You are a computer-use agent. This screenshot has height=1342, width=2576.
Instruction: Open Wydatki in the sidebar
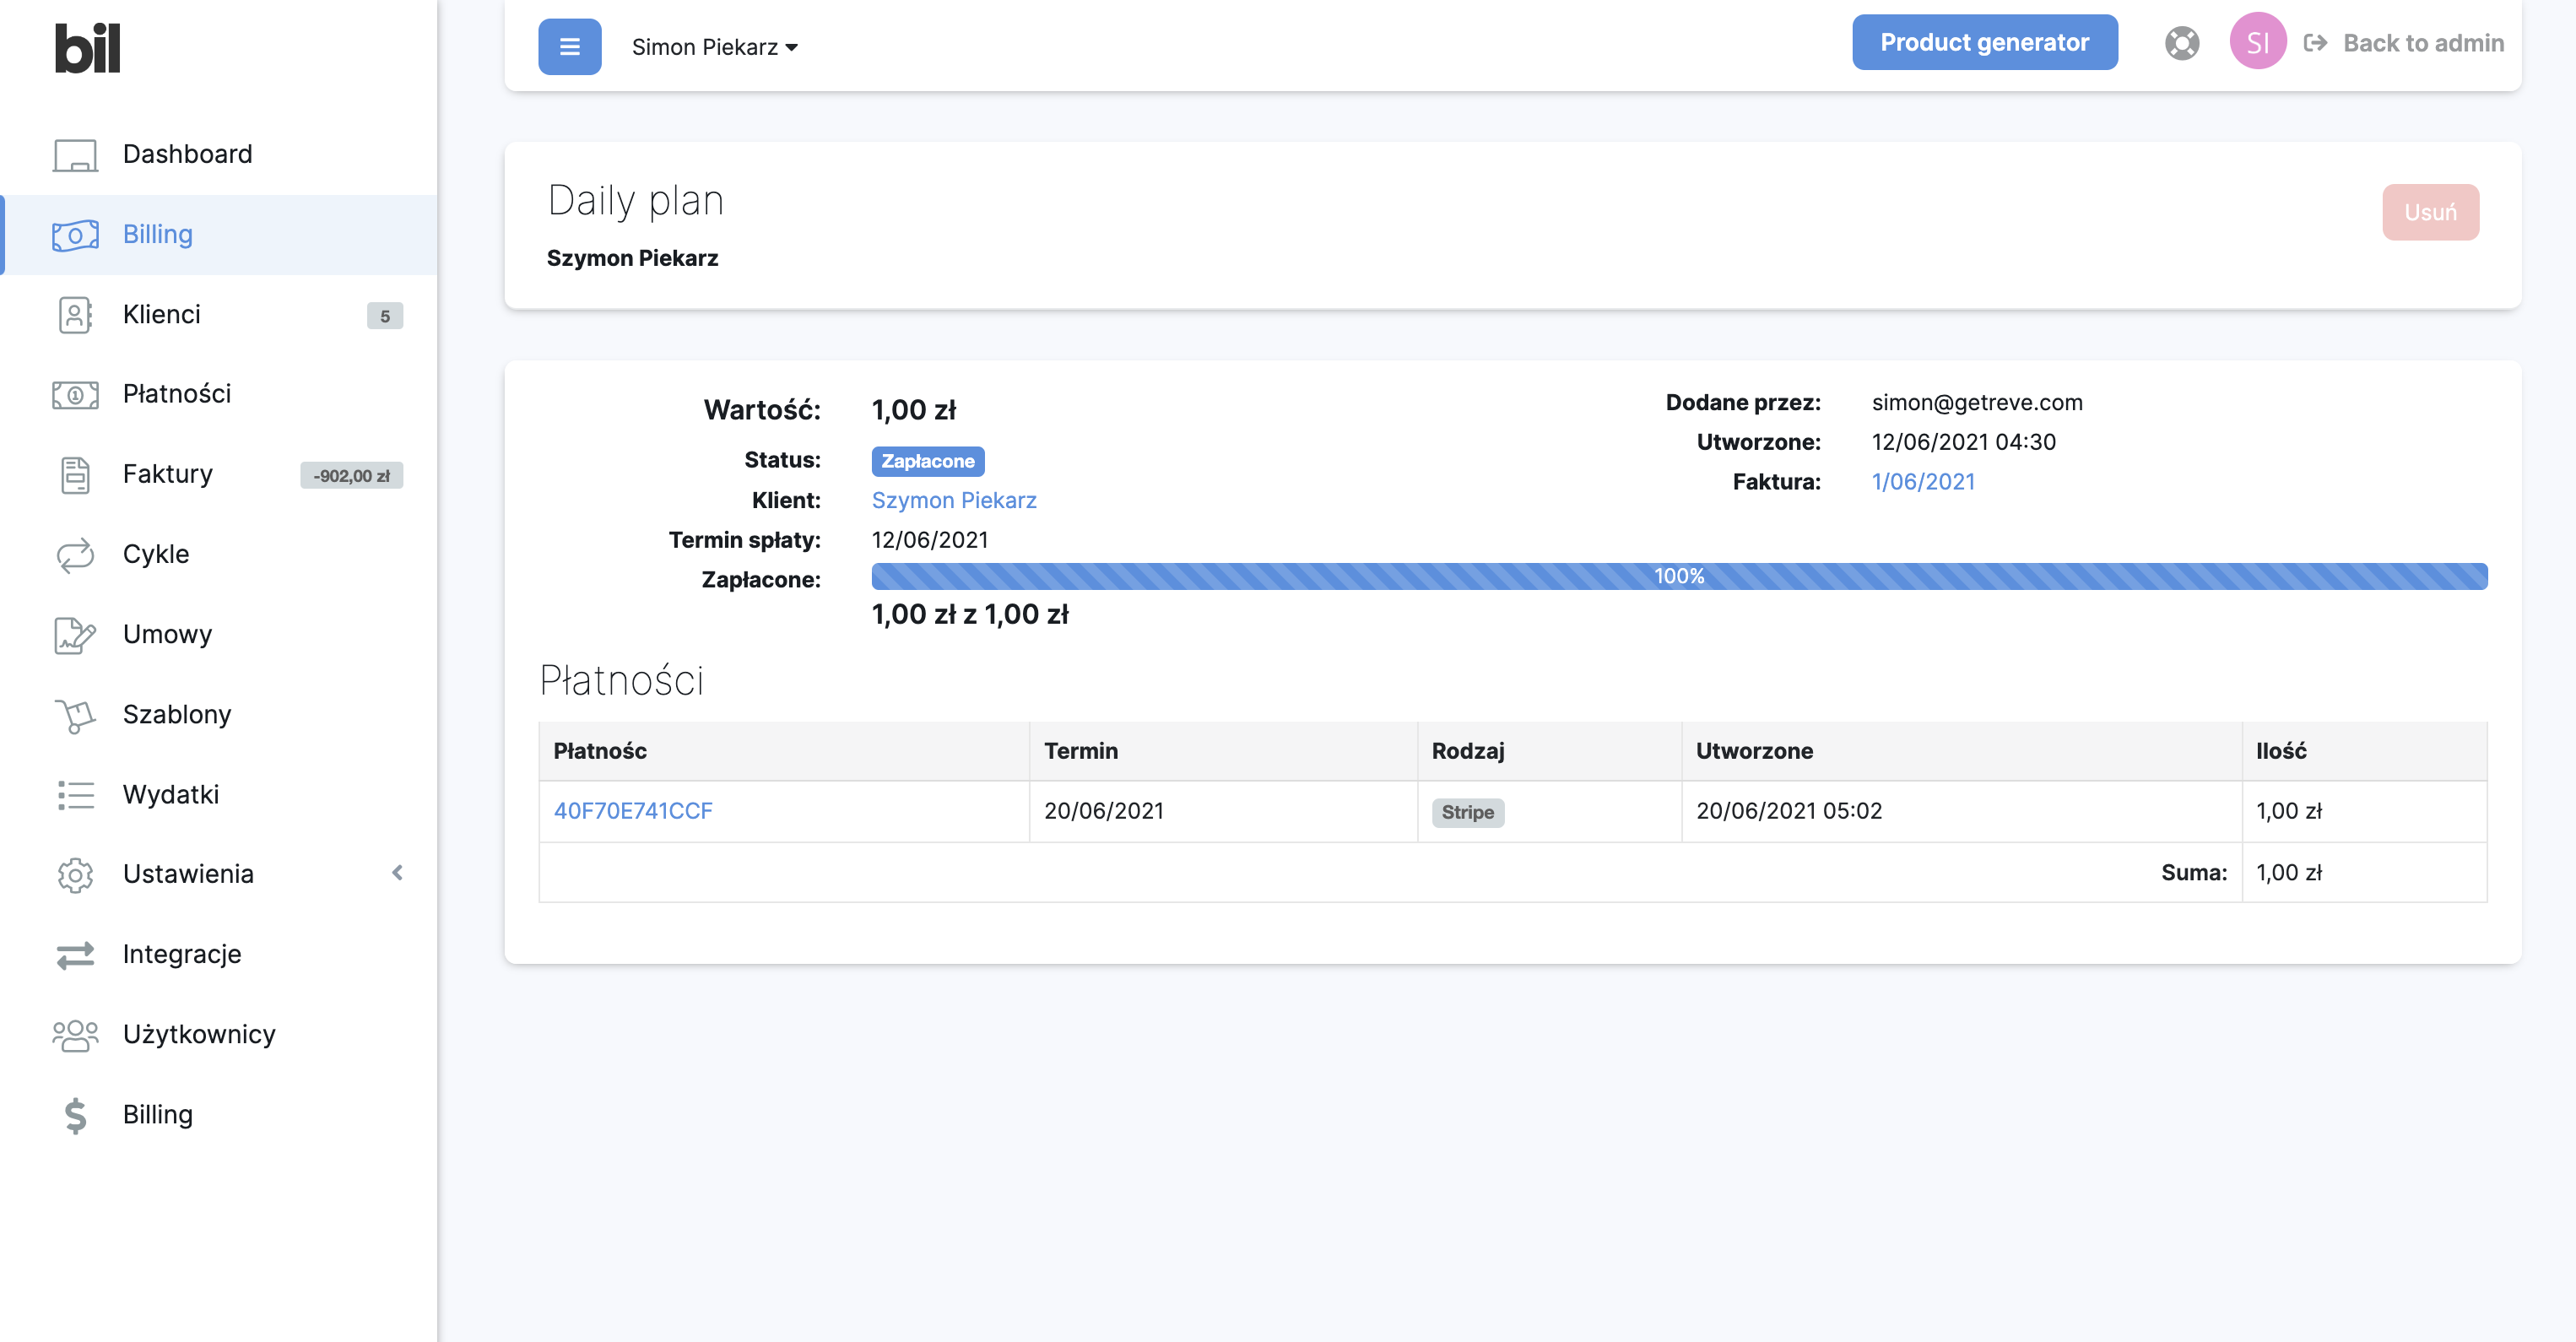pyautogui.click(x=170, y=795)
